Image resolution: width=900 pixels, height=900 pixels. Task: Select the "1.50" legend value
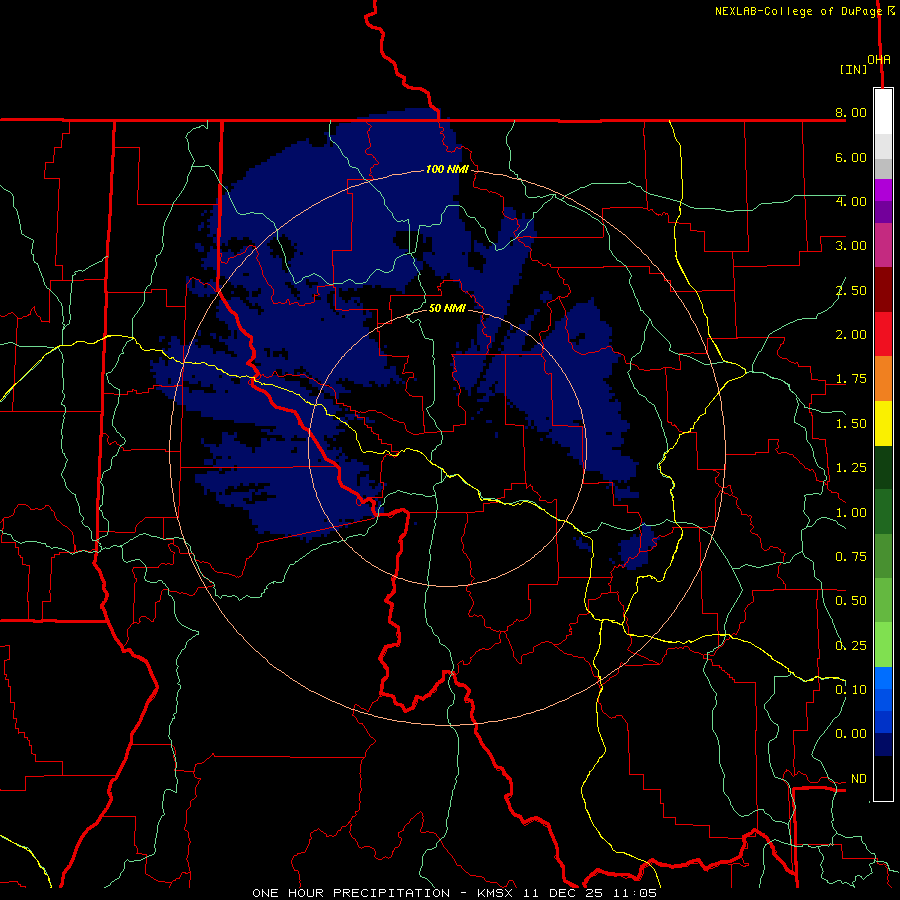[x=851, y=424]
